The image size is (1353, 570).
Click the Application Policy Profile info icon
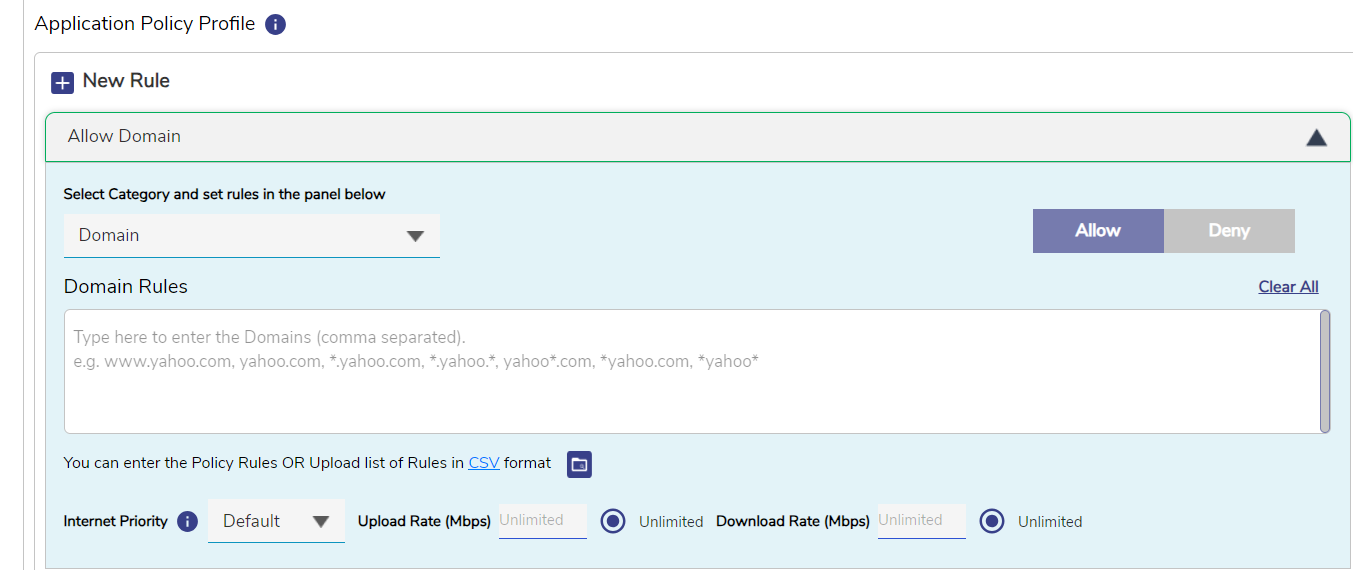pos(276,25)
